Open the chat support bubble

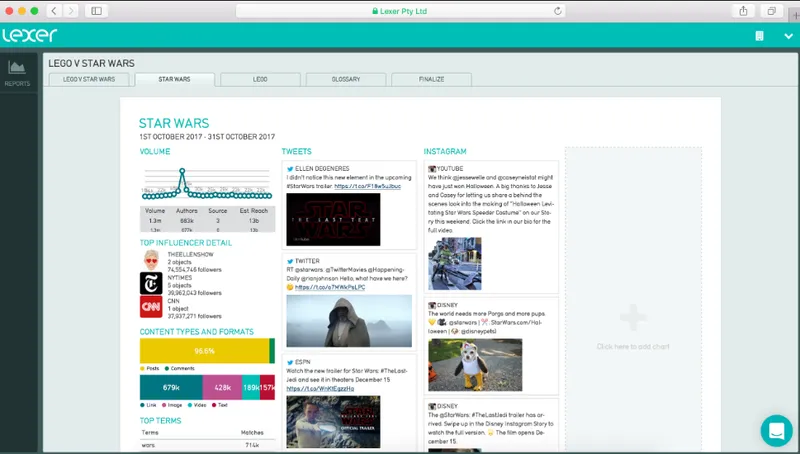(x=776, y=431)
